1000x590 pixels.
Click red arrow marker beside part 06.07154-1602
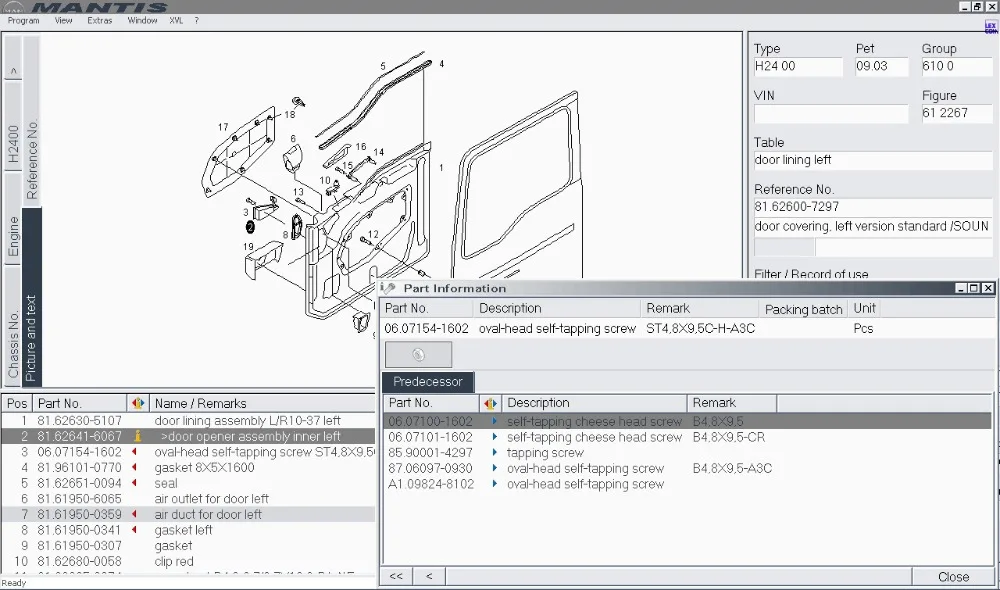pos(136,452)
